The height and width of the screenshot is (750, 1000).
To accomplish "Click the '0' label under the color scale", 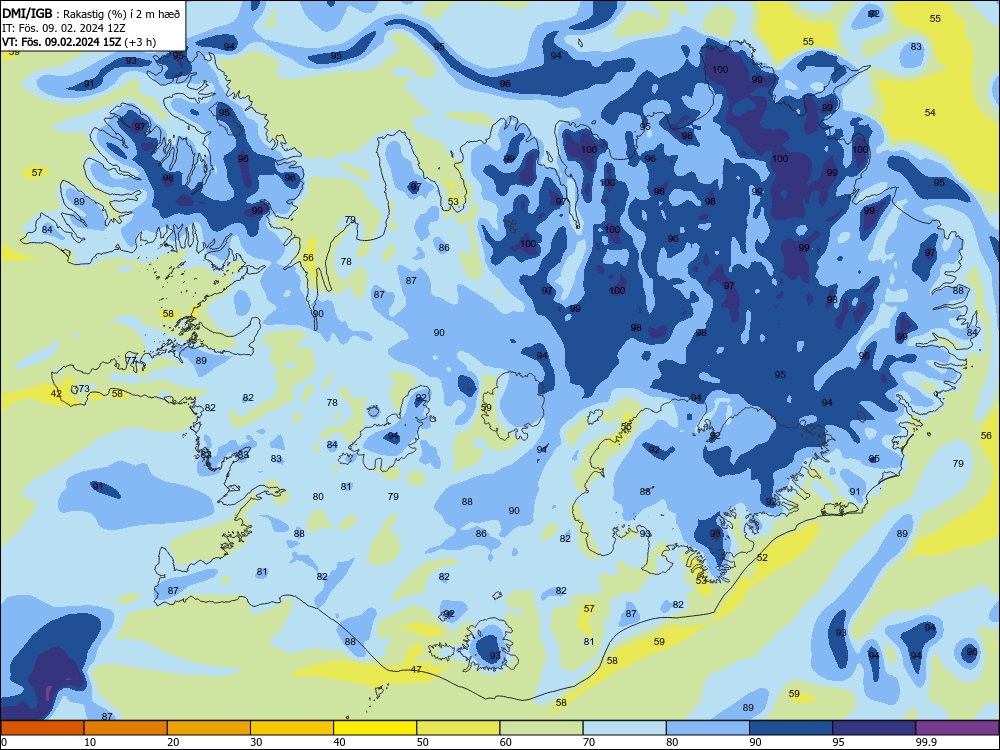I will pyautogui.click(x=4, y=742).
